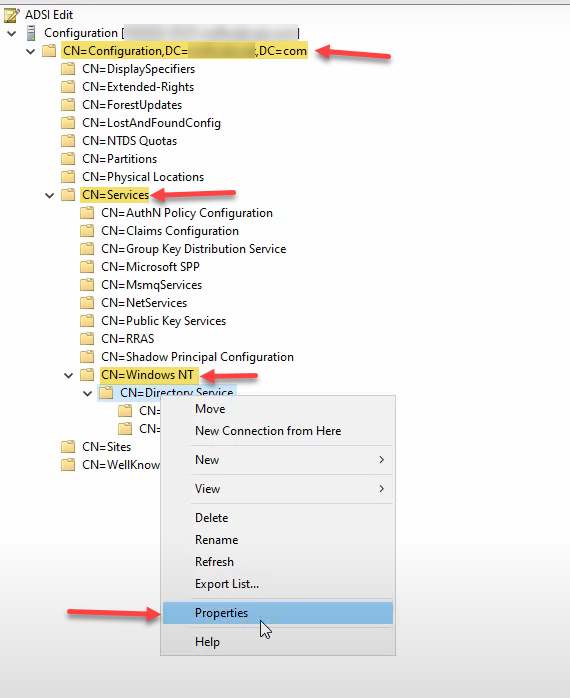
Task: Choose Move from the context menu
Action: (x=278, y=409)
